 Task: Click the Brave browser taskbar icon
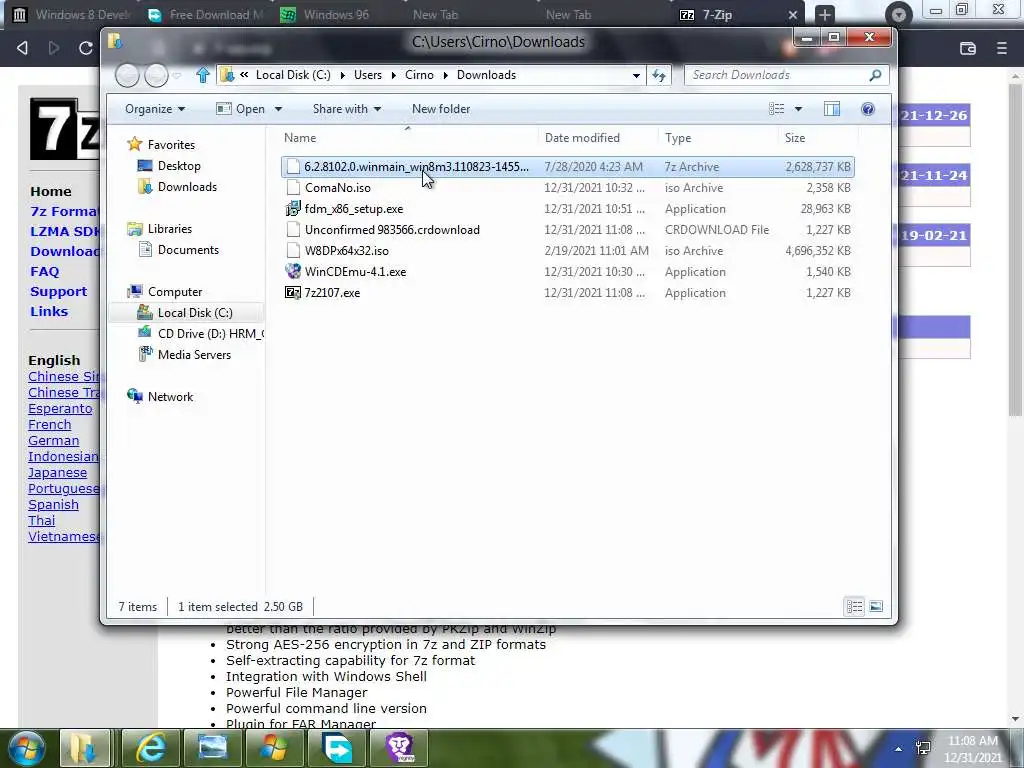coord(400,748)
